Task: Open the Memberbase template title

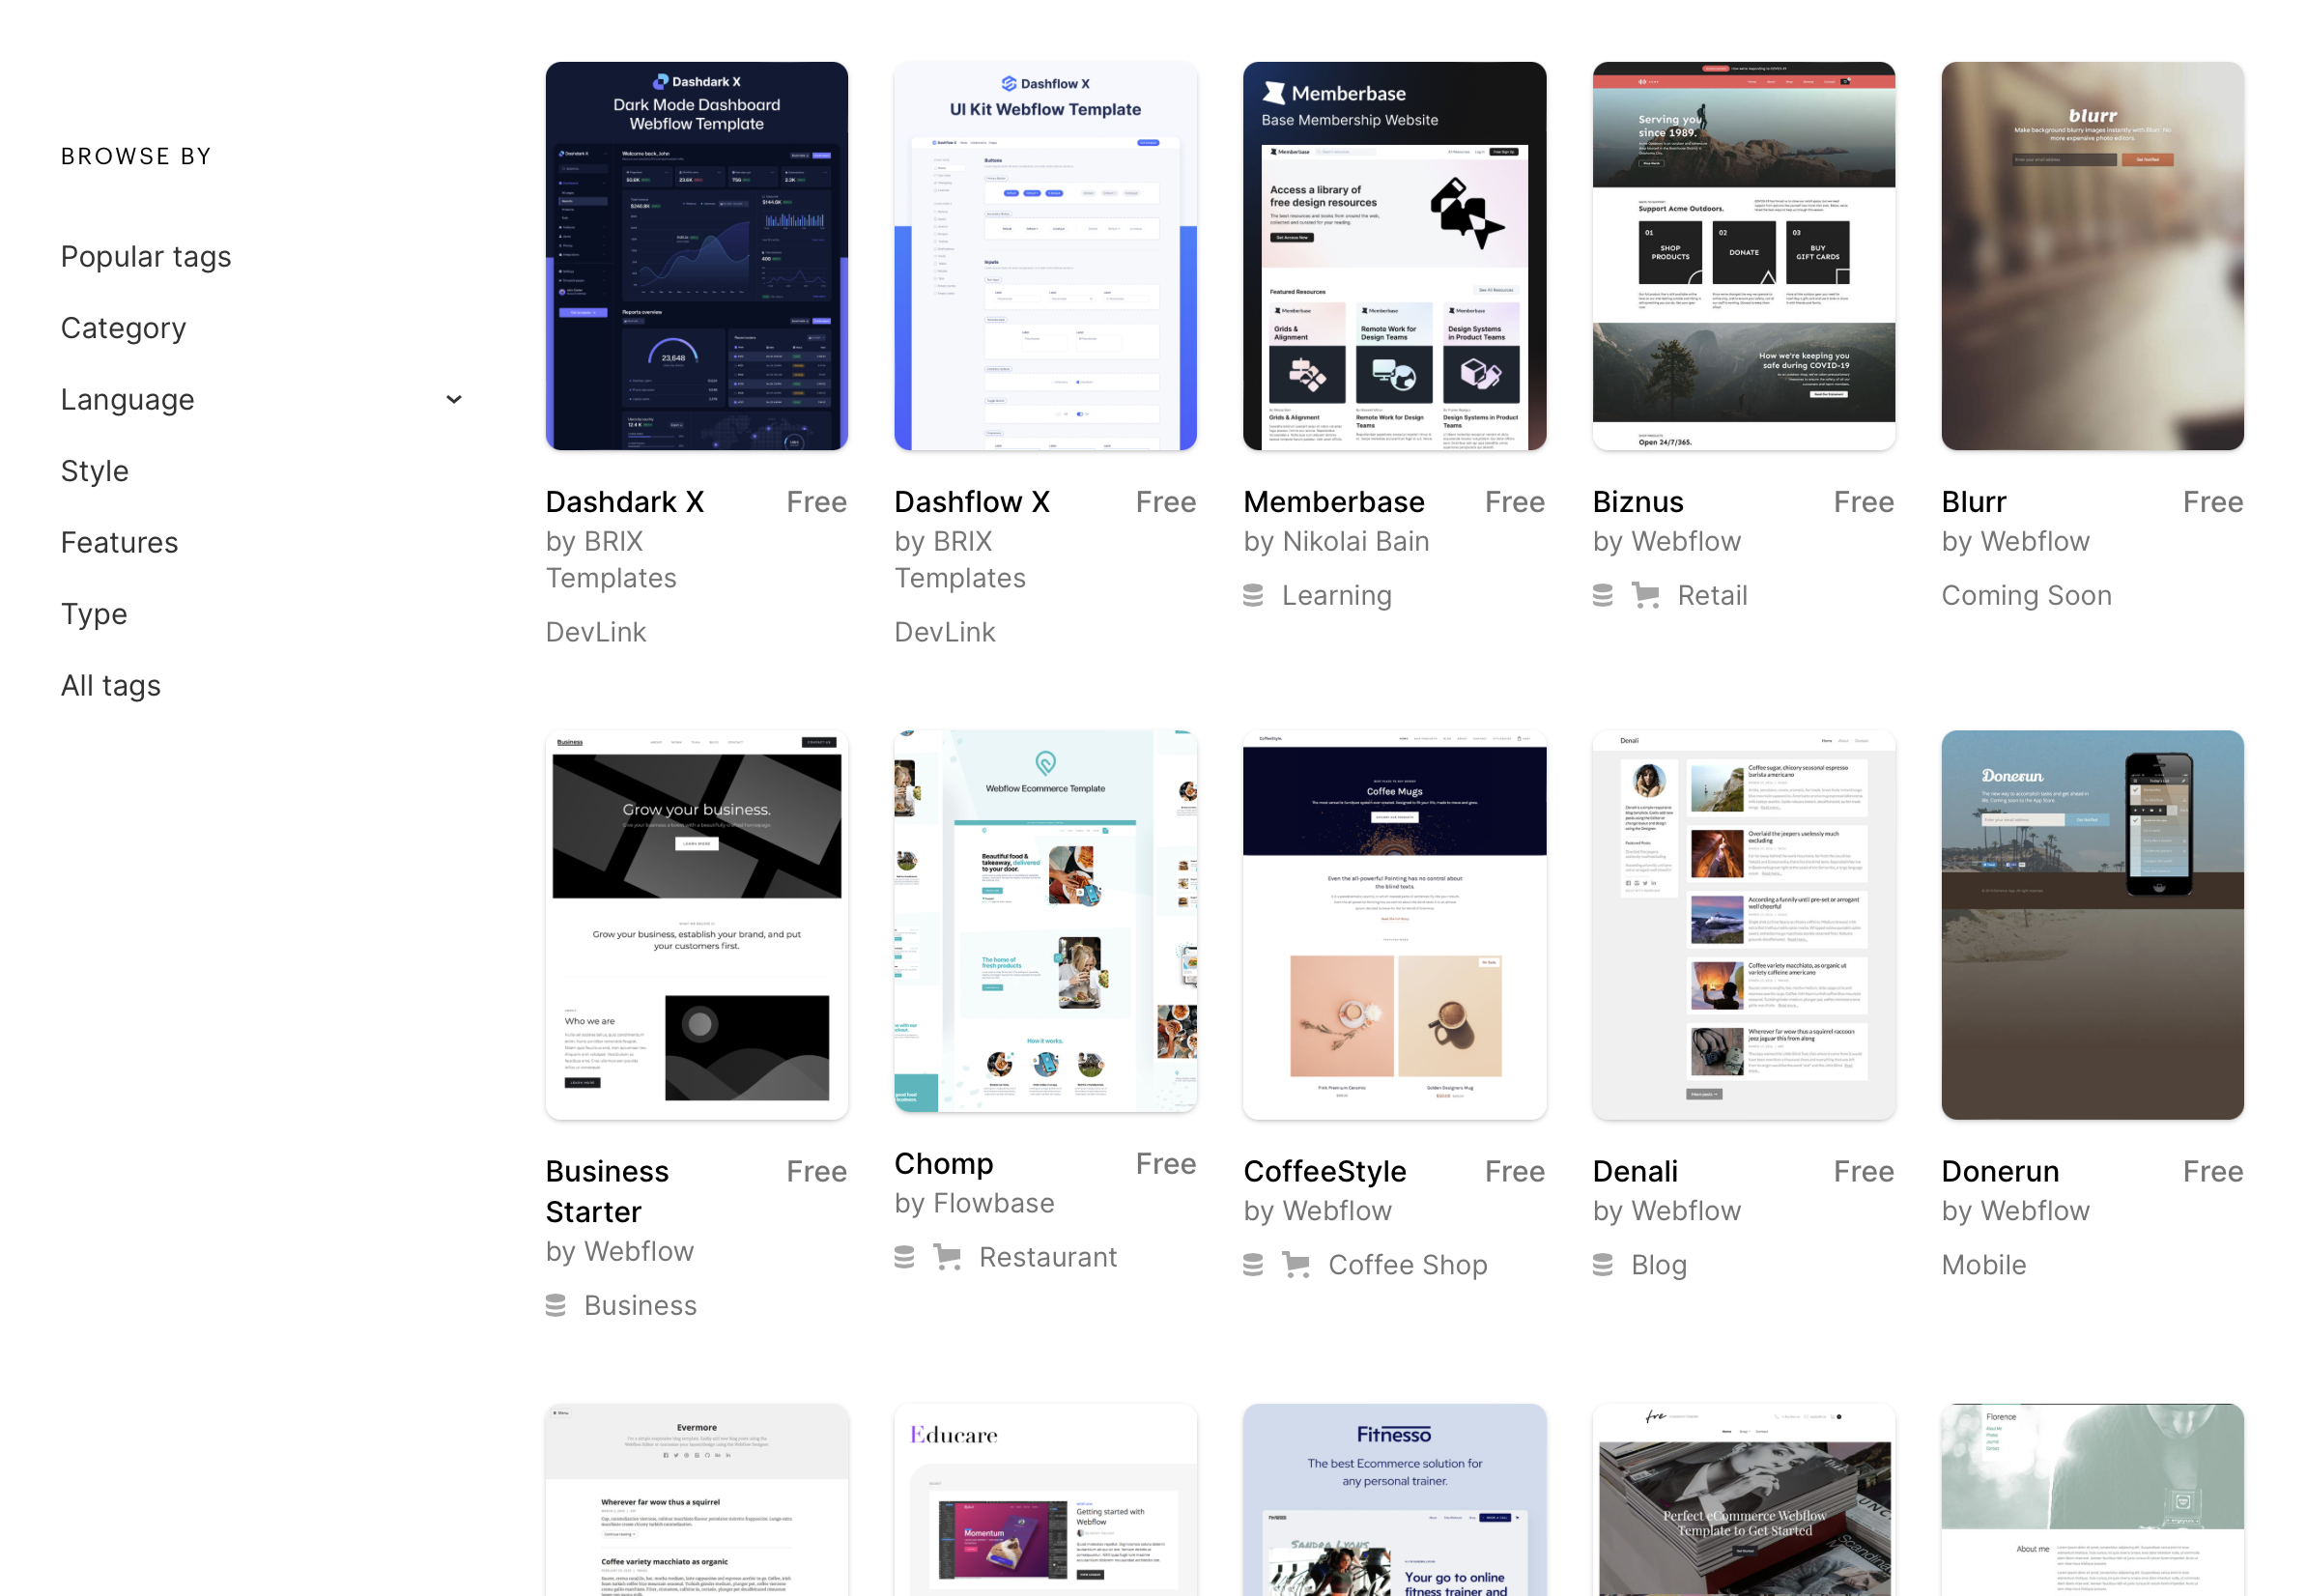Action: pos(1334,502)
